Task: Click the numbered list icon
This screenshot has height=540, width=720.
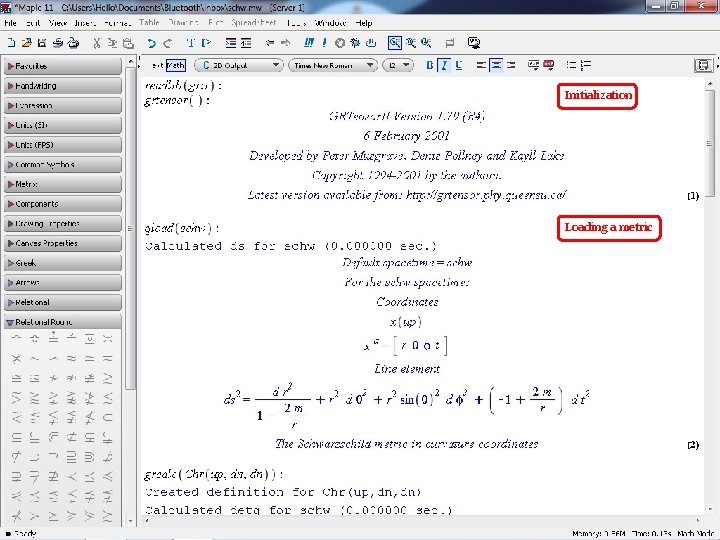Action: tap(586, 65)
